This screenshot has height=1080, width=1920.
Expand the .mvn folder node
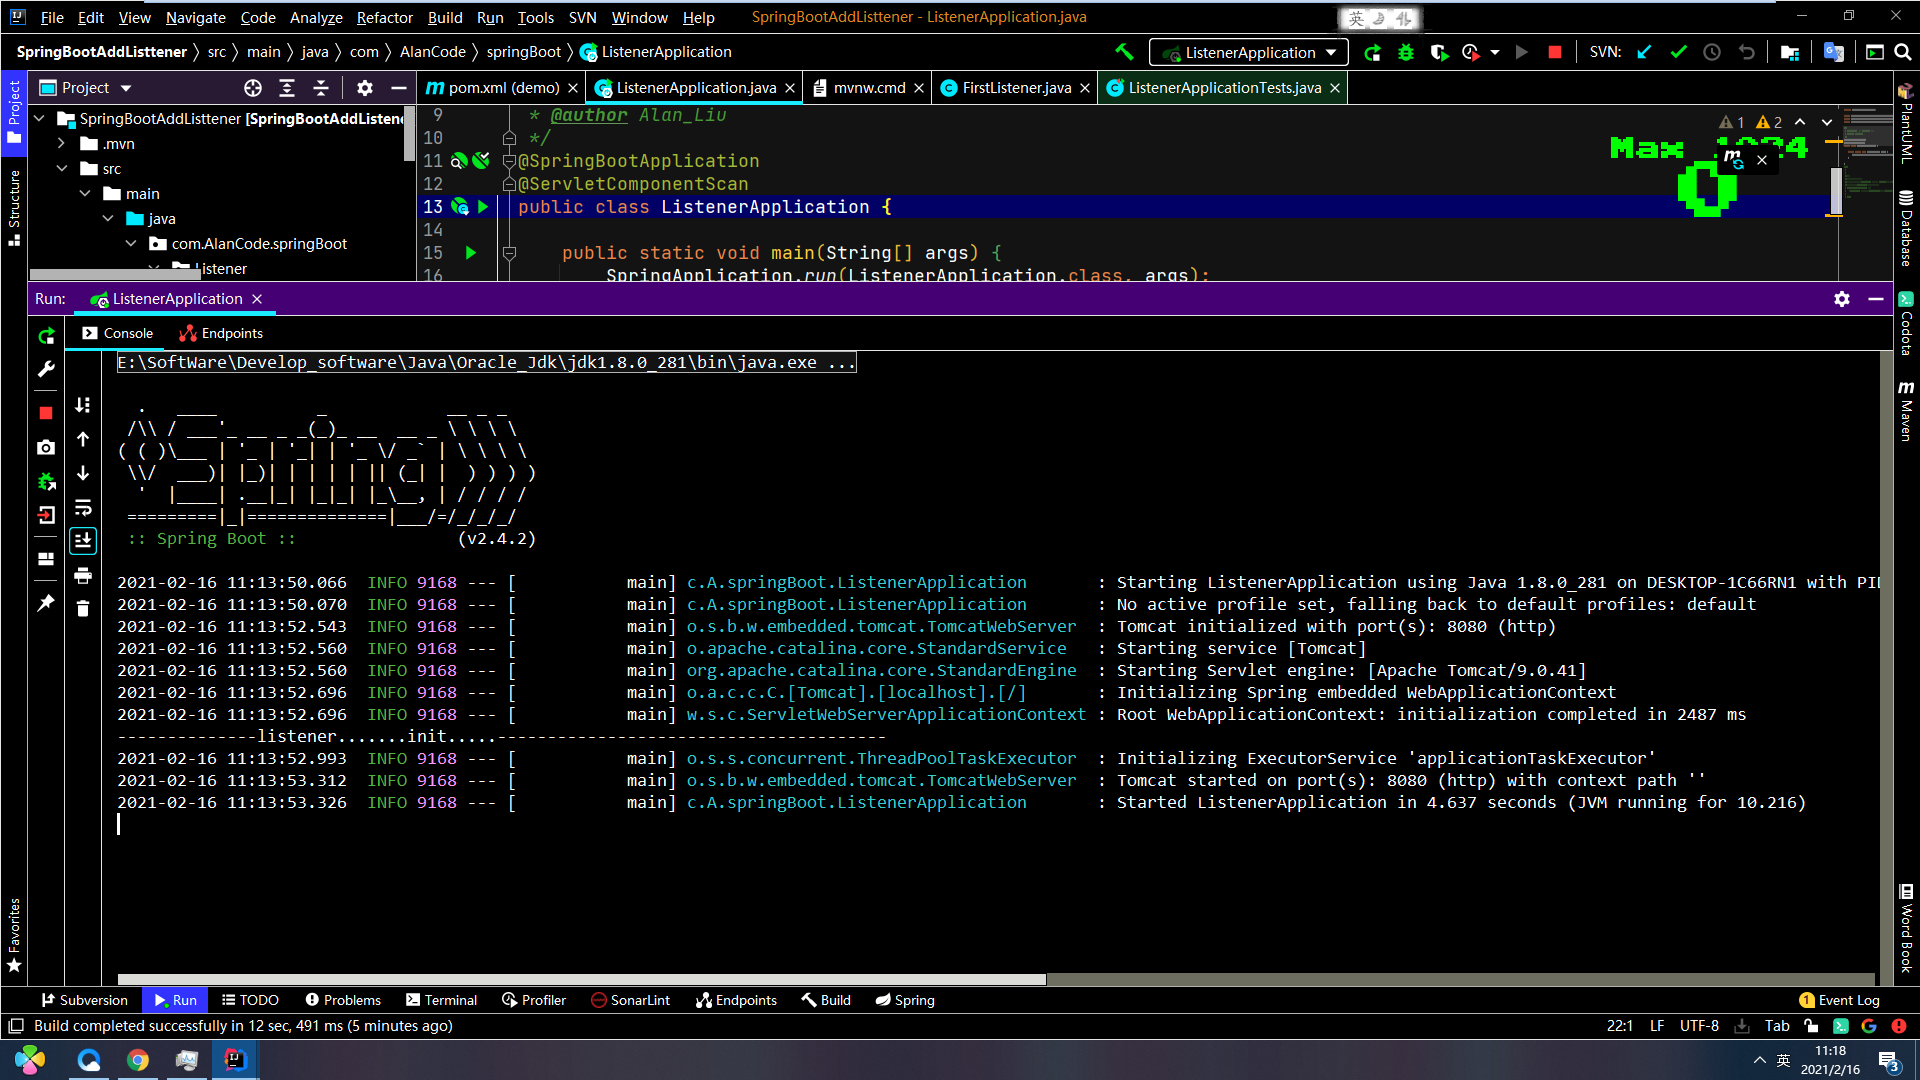pos(62,144)
